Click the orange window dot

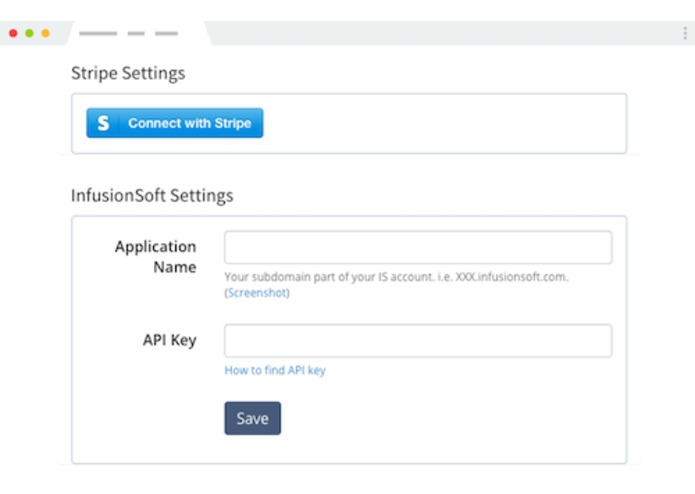click(45, 33)
